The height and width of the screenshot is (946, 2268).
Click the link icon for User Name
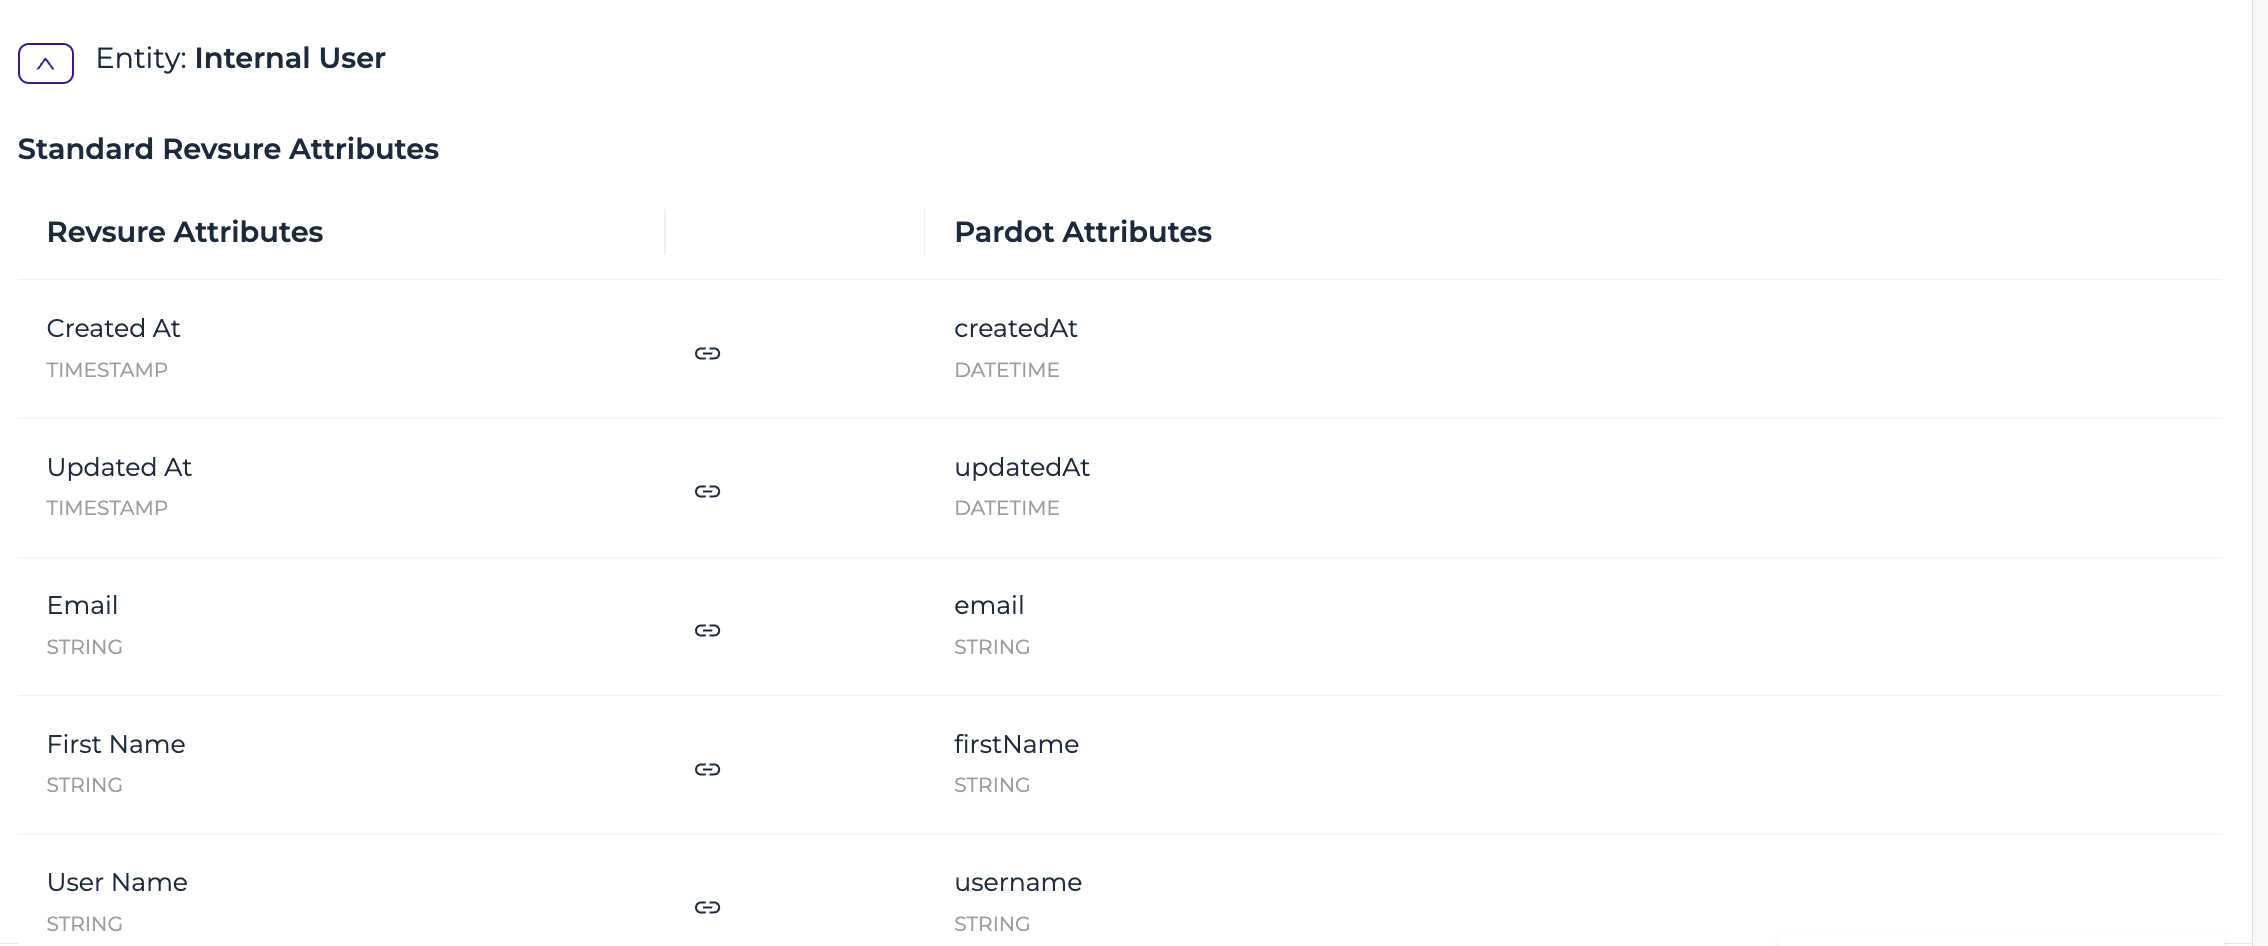click(x=708, y=907)
